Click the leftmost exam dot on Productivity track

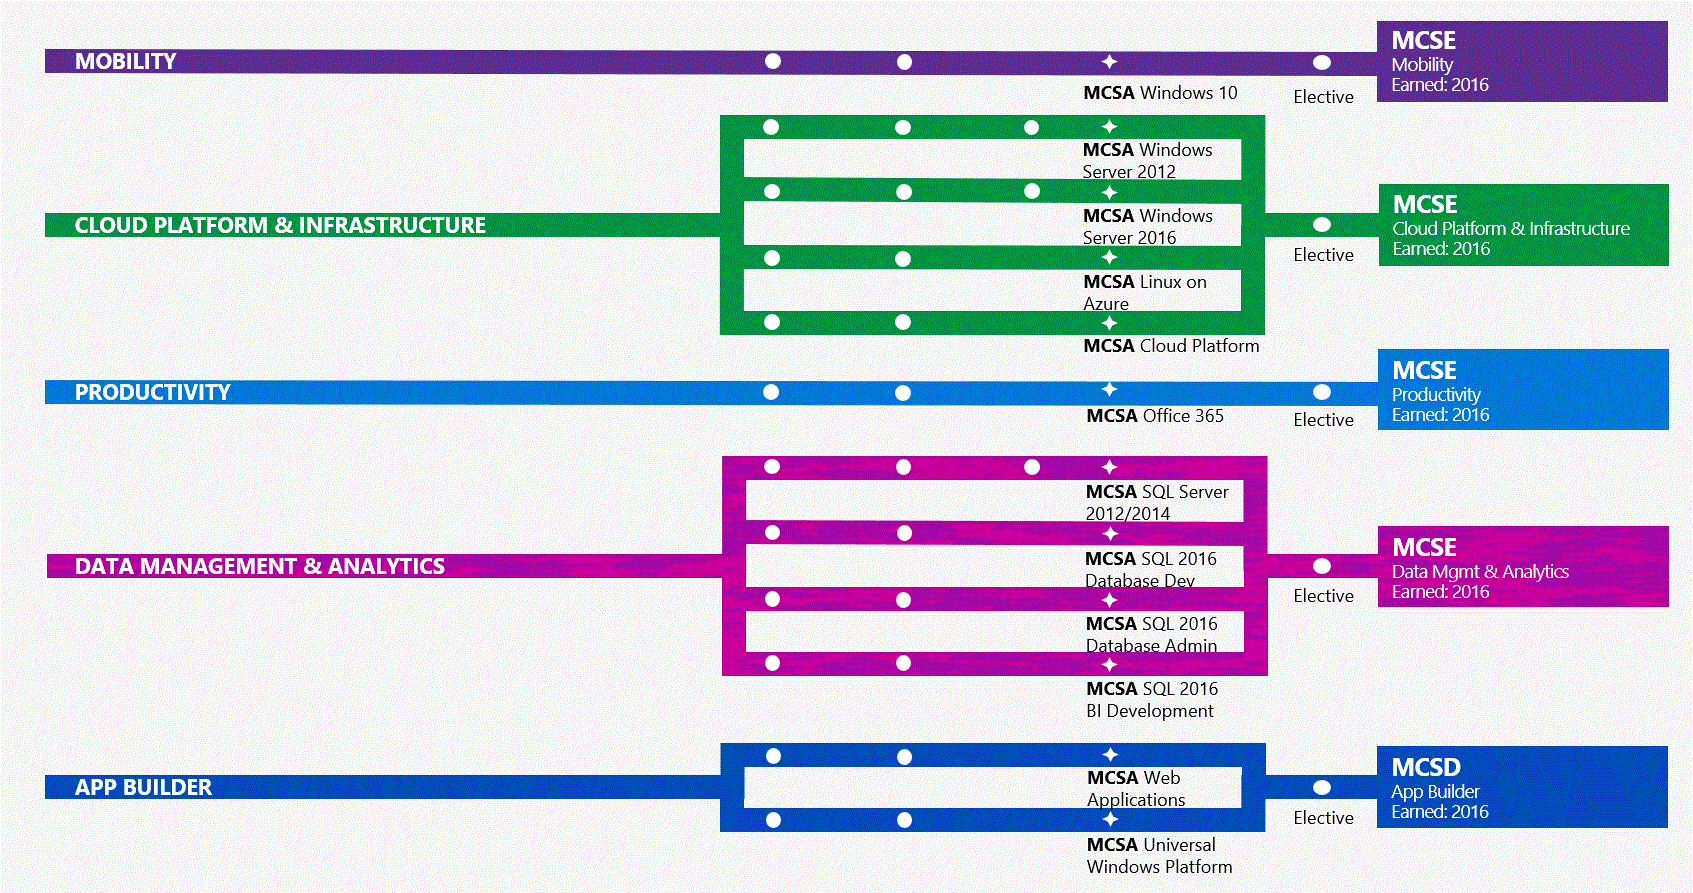771,392
